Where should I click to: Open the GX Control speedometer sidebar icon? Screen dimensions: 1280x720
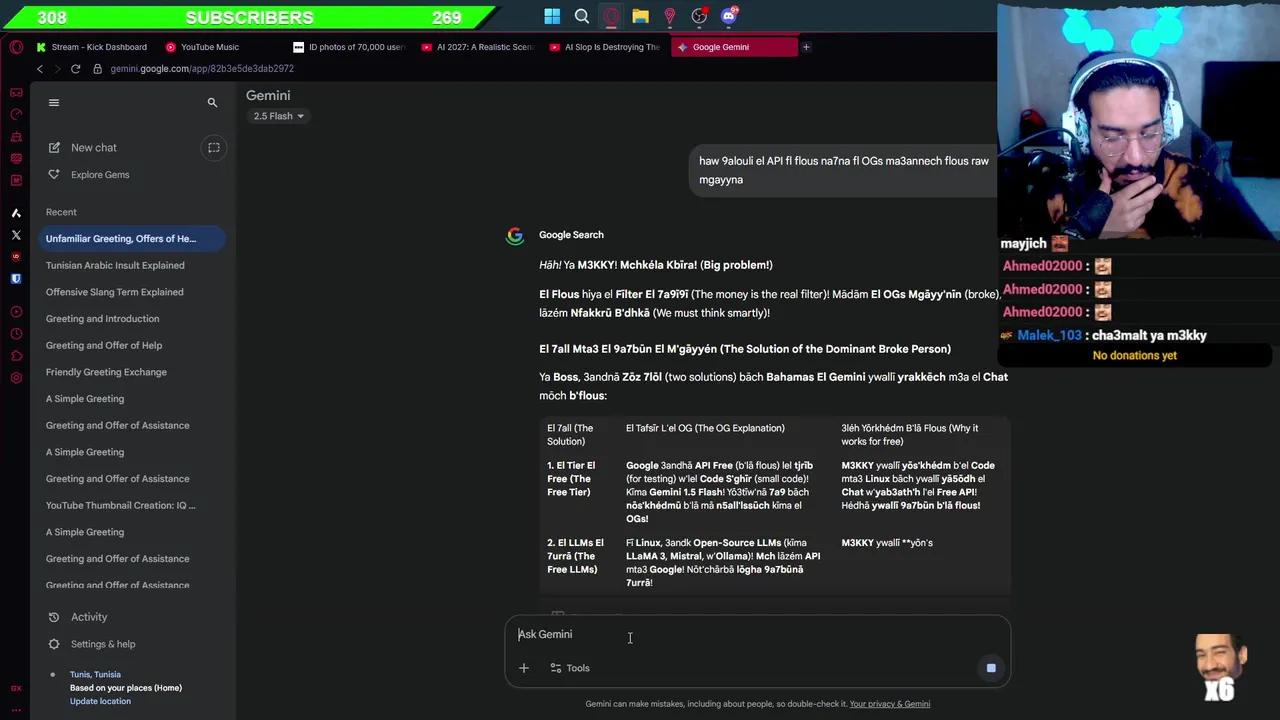coord(16,114)
